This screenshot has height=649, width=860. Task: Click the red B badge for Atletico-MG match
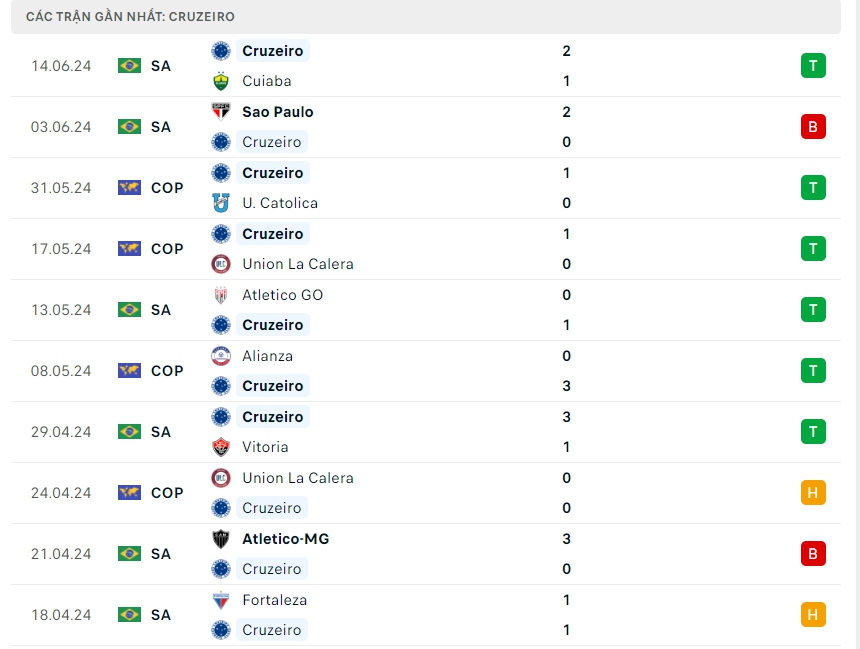[813, 554]
